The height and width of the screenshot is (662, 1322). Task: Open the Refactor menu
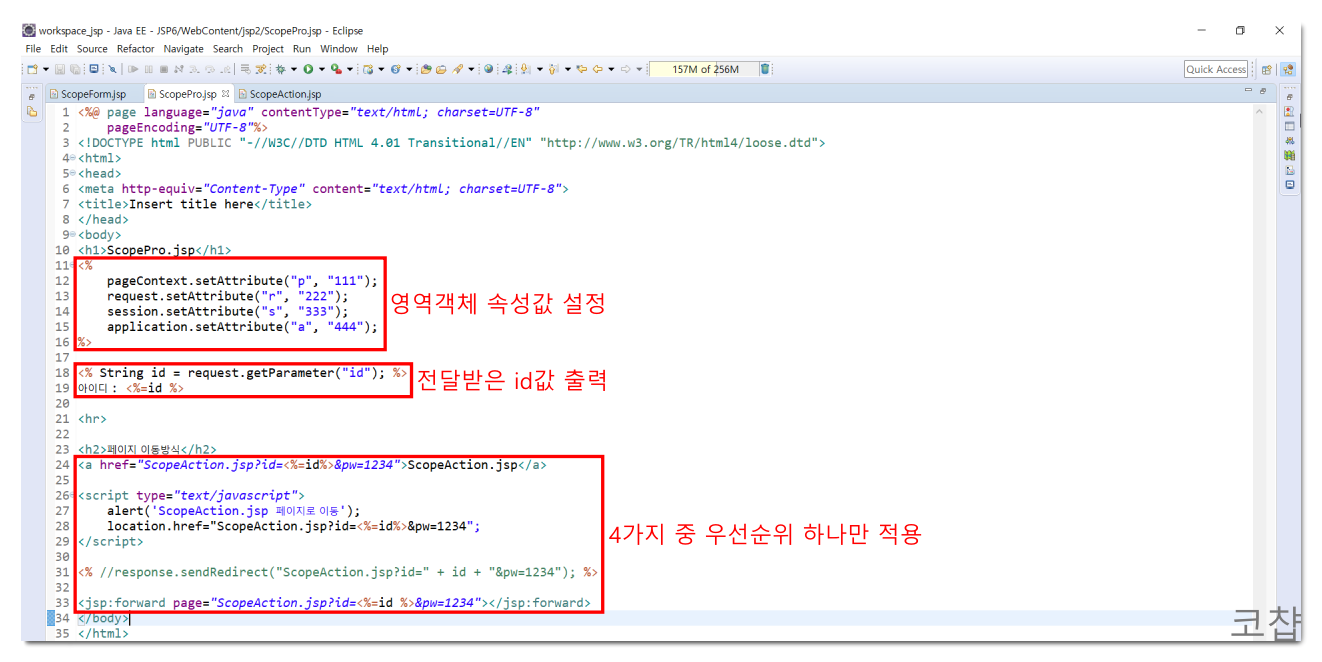(136, 48)
